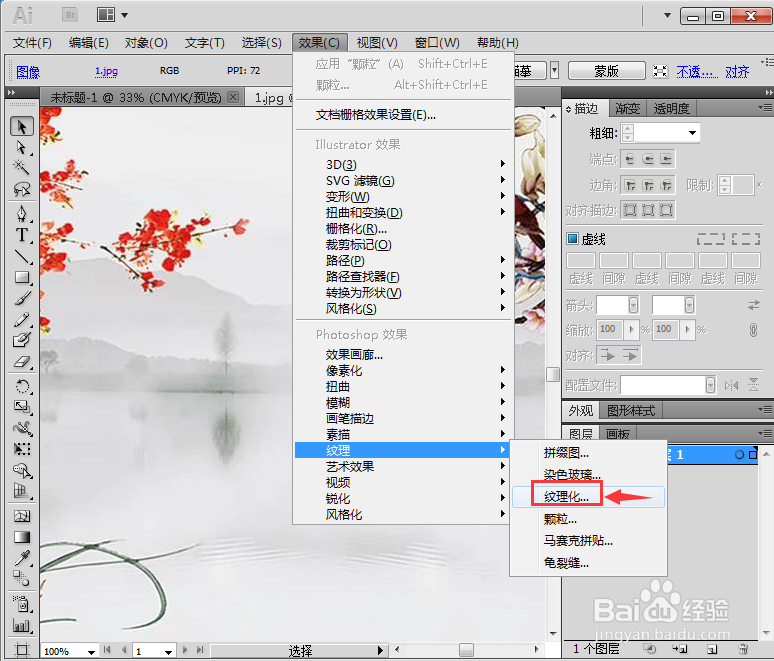Open the first 箭头 arrowhead dropdown
The width and height of the screenshot is (774, 661).
click(633, 305)
